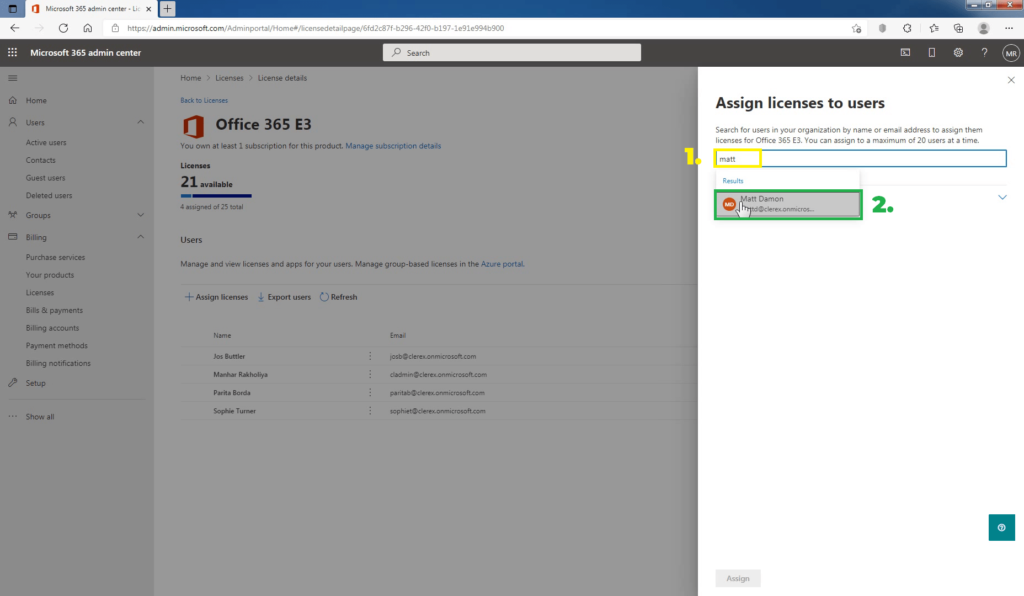
Task: Open Setup in left navigation
Action: pyautogui.click(x=35, y=383)
